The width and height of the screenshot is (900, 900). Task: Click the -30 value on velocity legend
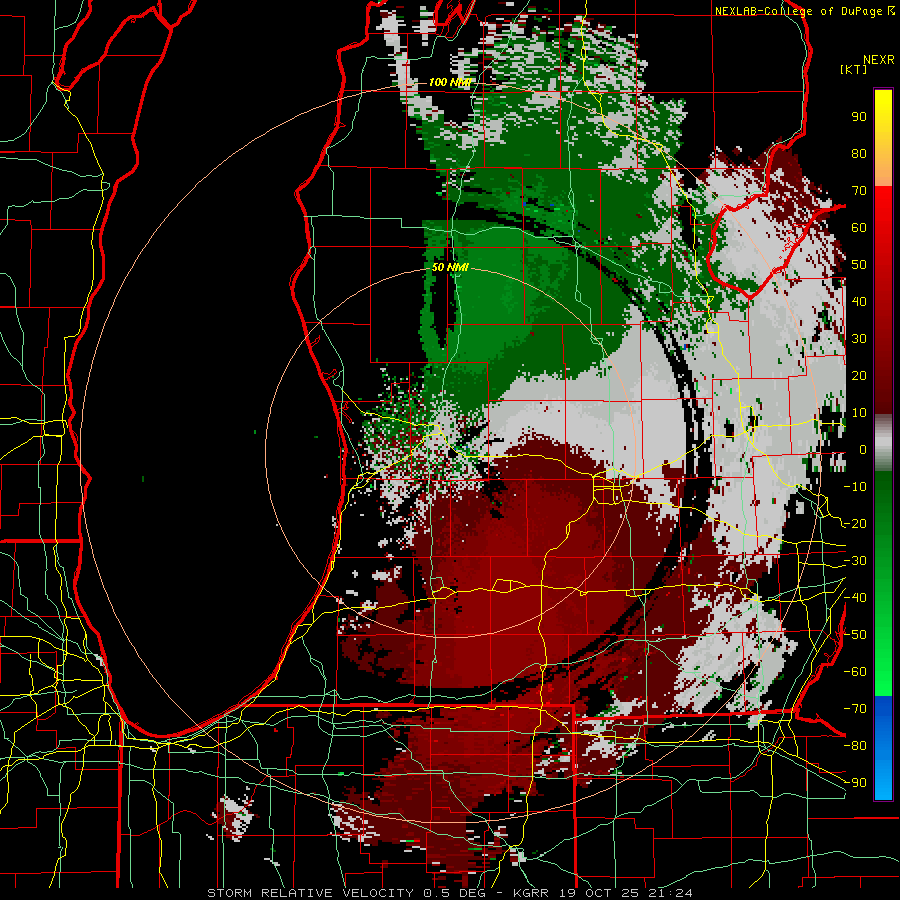(x=855, y=561)
